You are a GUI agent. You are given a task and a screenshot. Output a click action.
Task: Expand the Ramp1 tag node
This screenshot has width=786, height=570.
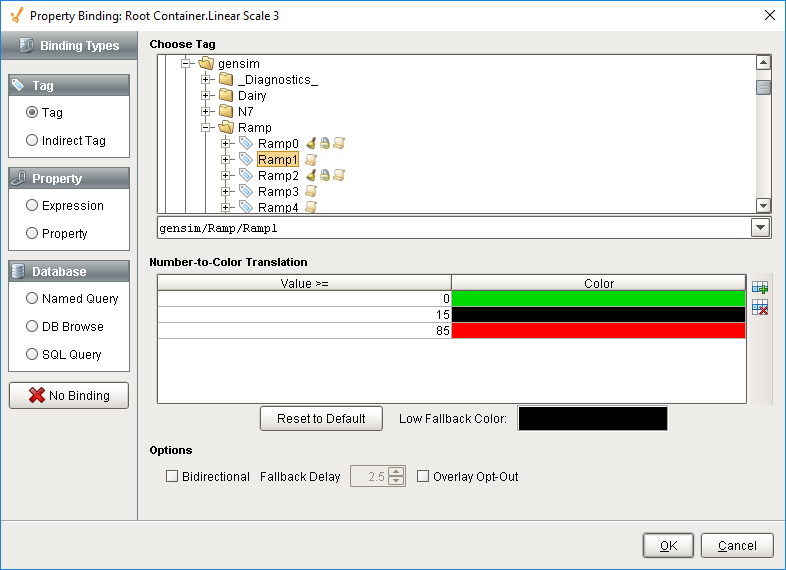226,159
